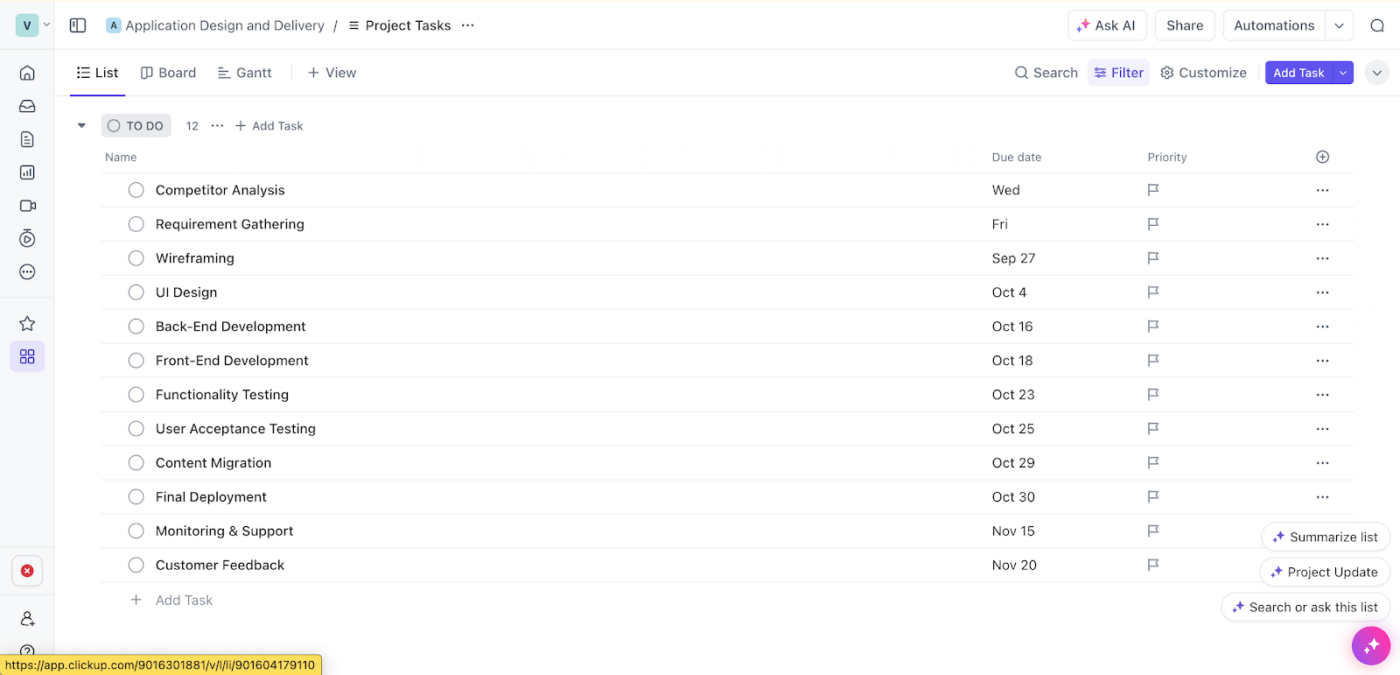Click the top-right search magnifier icon
Viewport: 1400px width, 675px height.
pyautogui.click(x=1377, y=26)
